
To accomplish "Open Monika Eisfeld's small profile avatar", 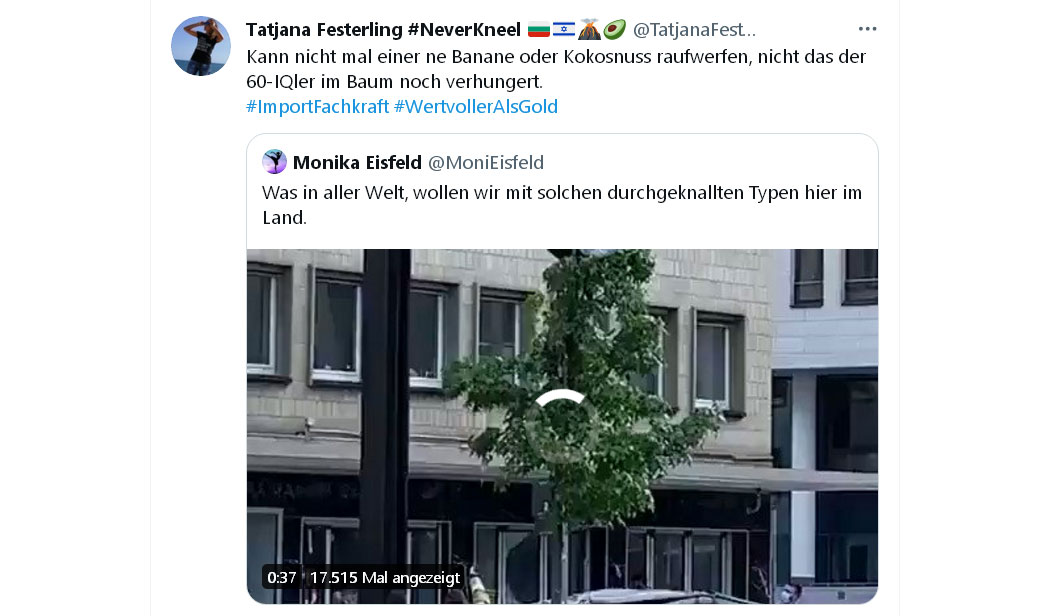I will [x=275, y=162].
